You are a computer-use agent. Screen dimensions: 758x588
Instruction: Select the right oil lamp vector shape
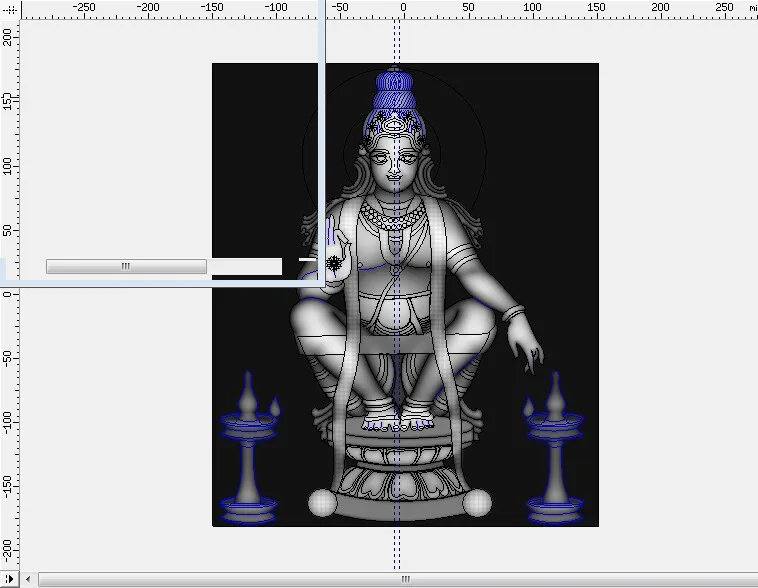point(554,448)
